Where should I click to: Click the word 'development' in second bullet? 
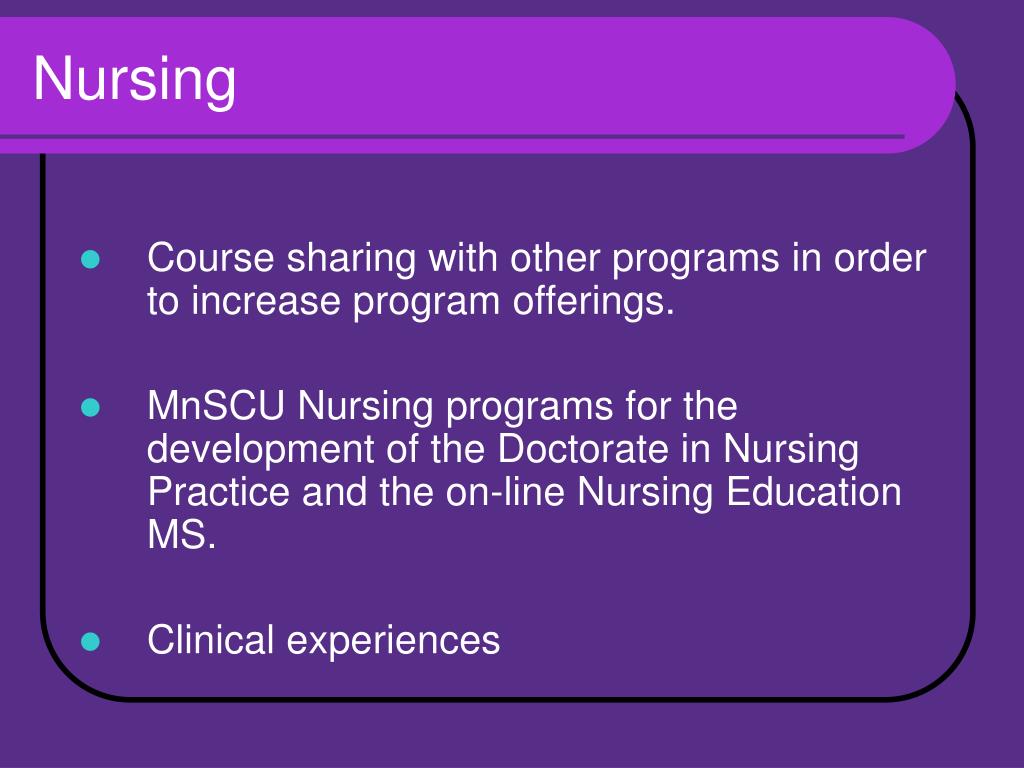[261, 450]
